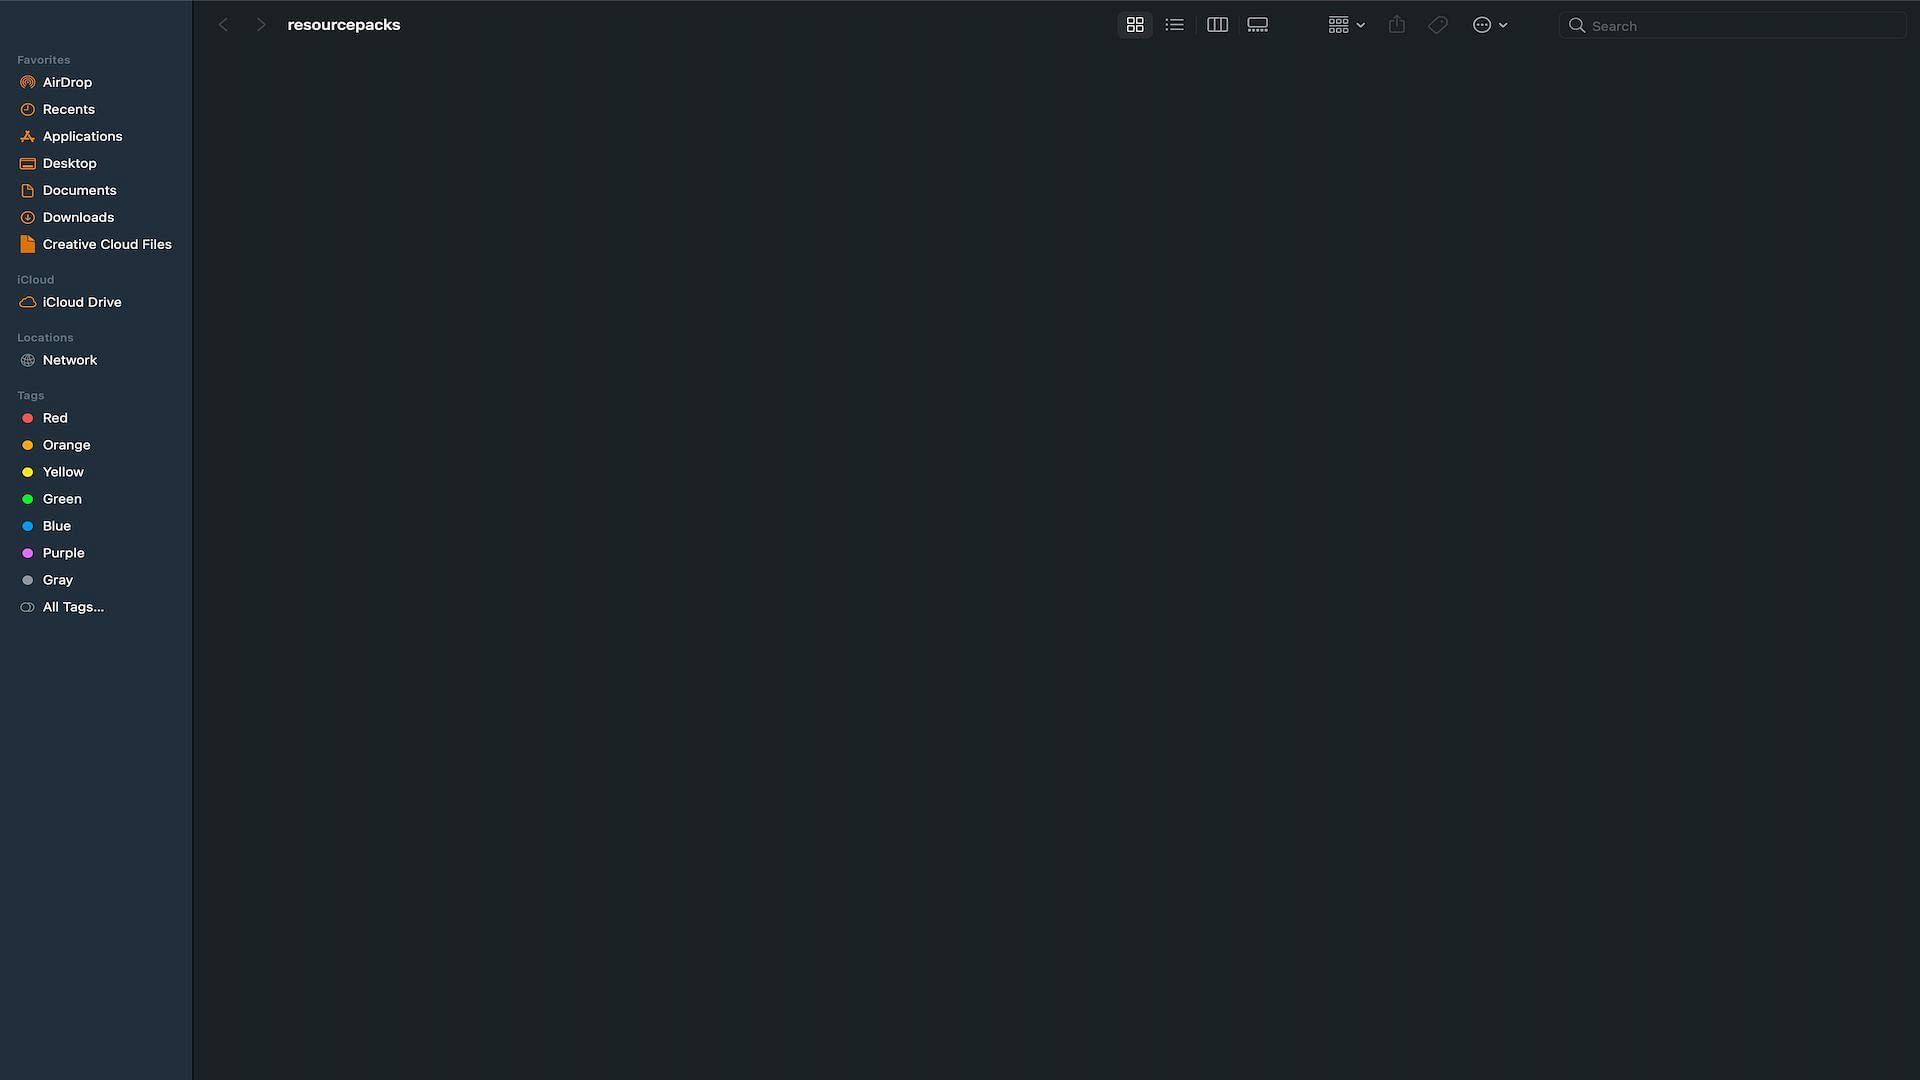Select the Green tag
The image size is (1920, 1080).
pyautogui.click(x=62, y=498)
